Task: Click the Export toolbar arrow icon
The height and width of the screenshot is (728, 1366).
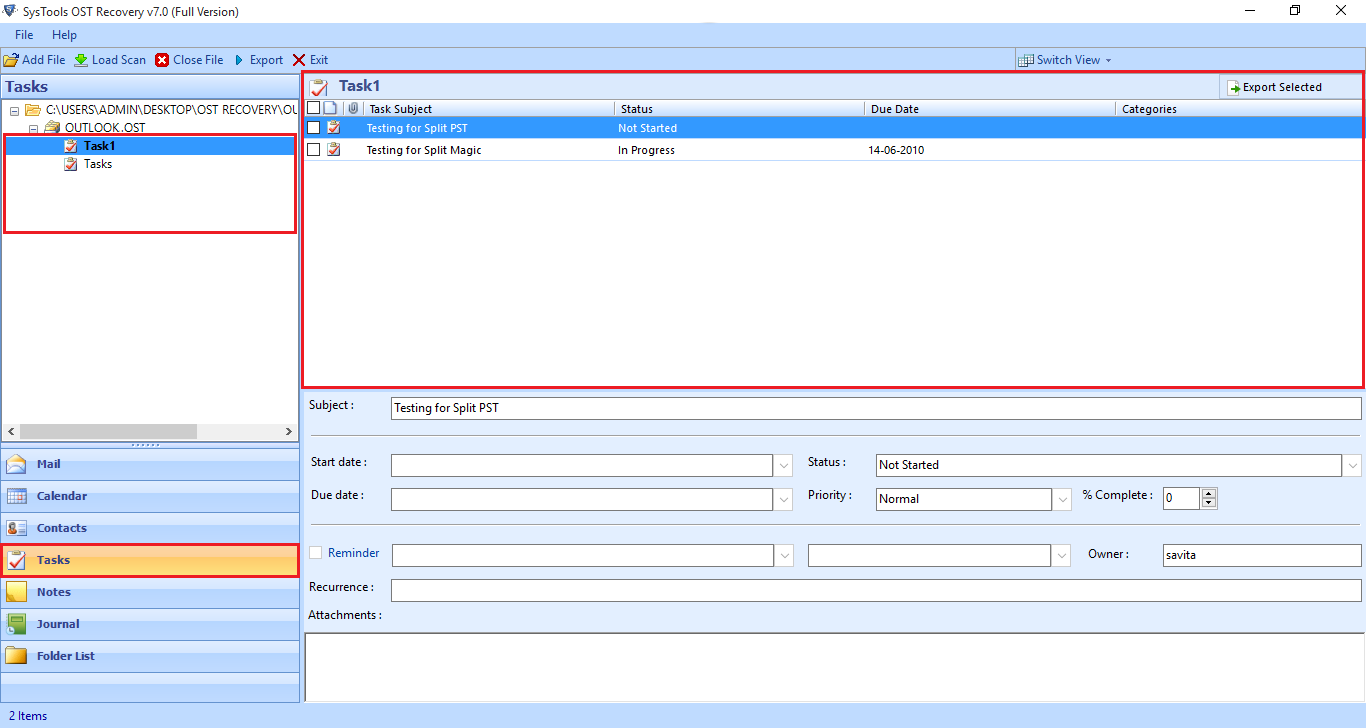Action: (239, 60)
